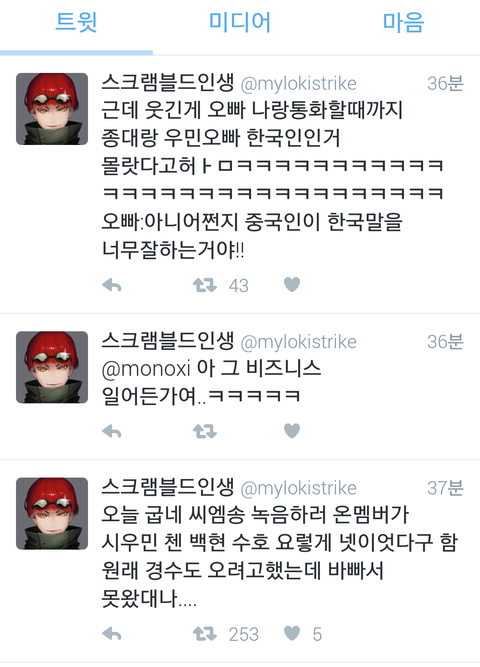The width and height of the screenshot is (480, 667).
Task: Reply to the first tweet about 종대랑 우민오빠
Action: tap(112, 285)
